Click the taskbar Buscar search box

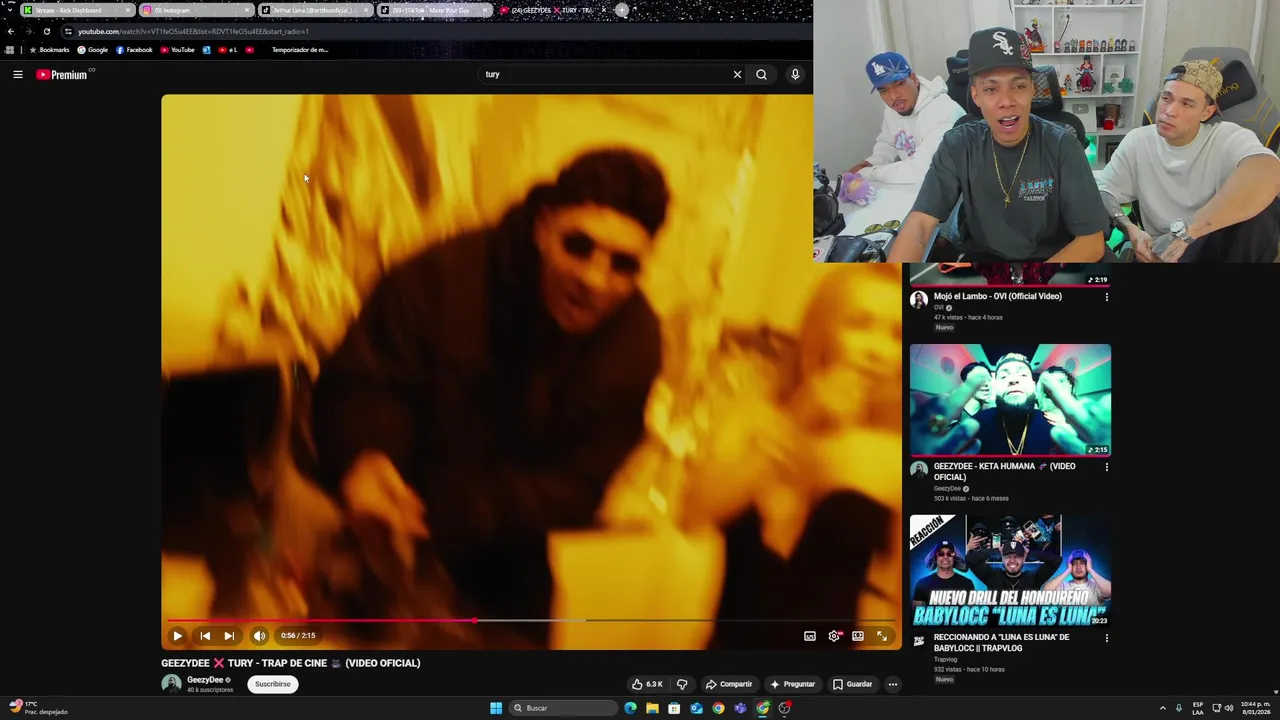563,708
